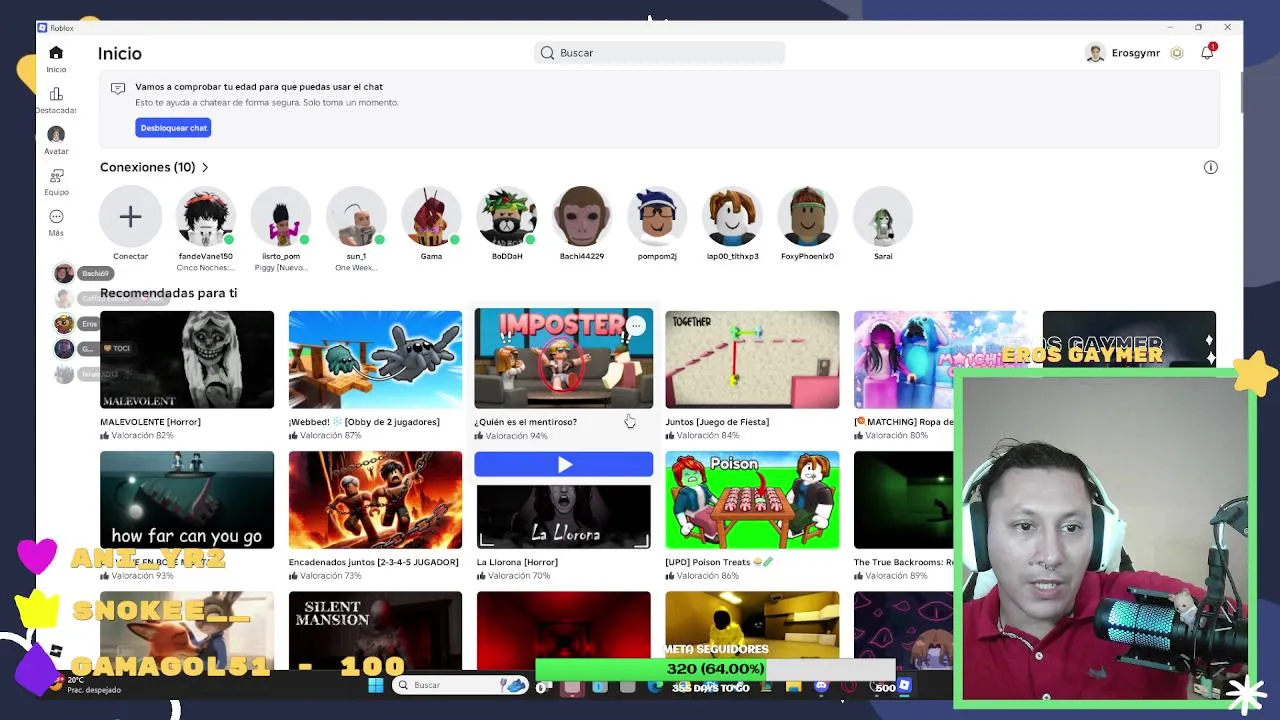Open the La Llorona thumbnail
The image size is (1280, 720).
click(564, 516)
